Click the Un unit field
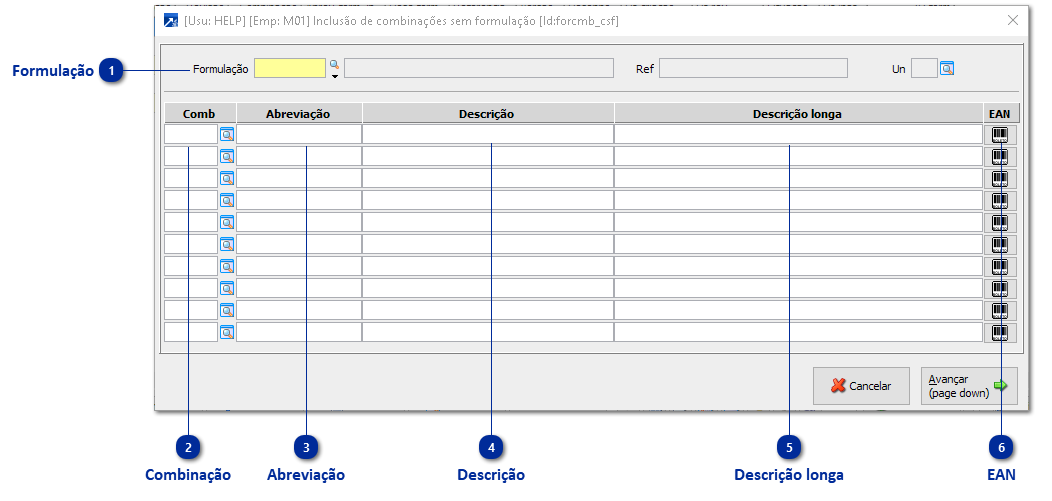Viewport: 1052px width, 501px height. pos(924,68)
